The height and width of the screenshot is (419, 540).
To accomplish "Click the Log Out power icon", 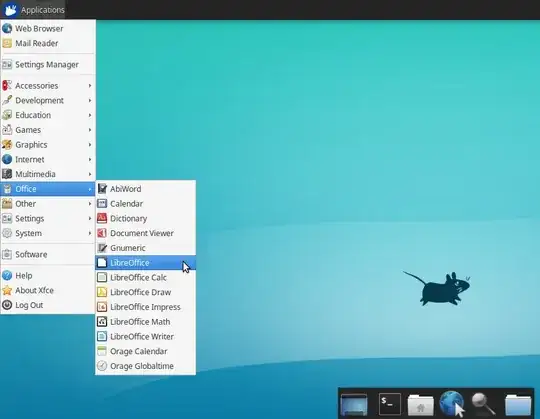I will click(x=7, y=305).
